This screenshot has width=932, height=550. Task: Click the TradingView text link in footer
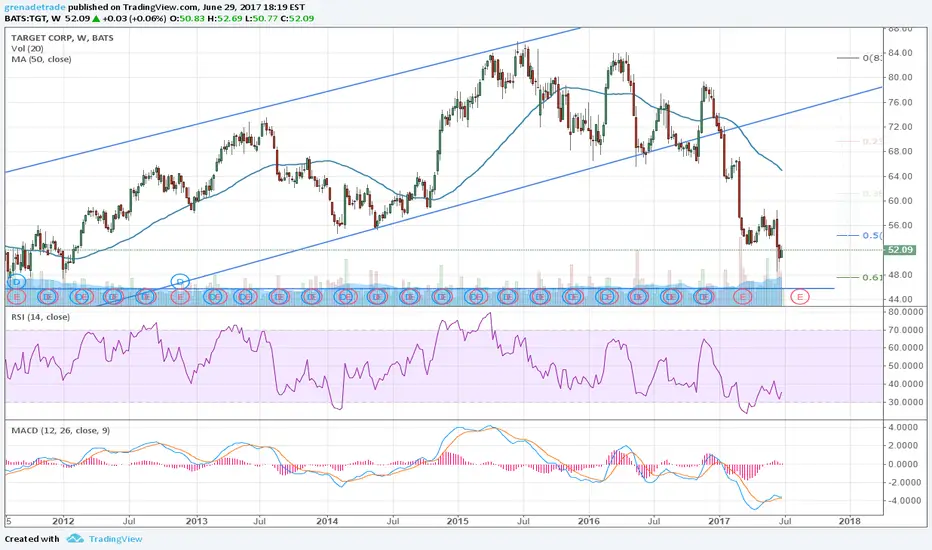pyautogui.click(x=115, y=539)
